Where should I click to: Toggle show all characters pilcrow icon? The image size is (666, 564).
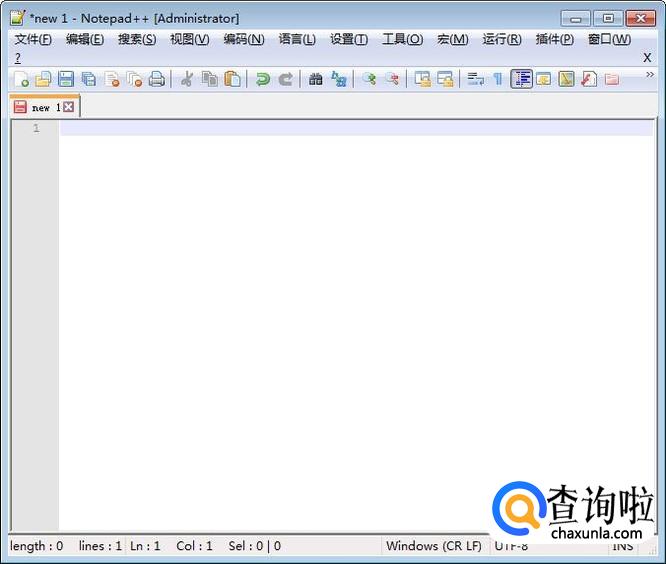coord(497,79)
